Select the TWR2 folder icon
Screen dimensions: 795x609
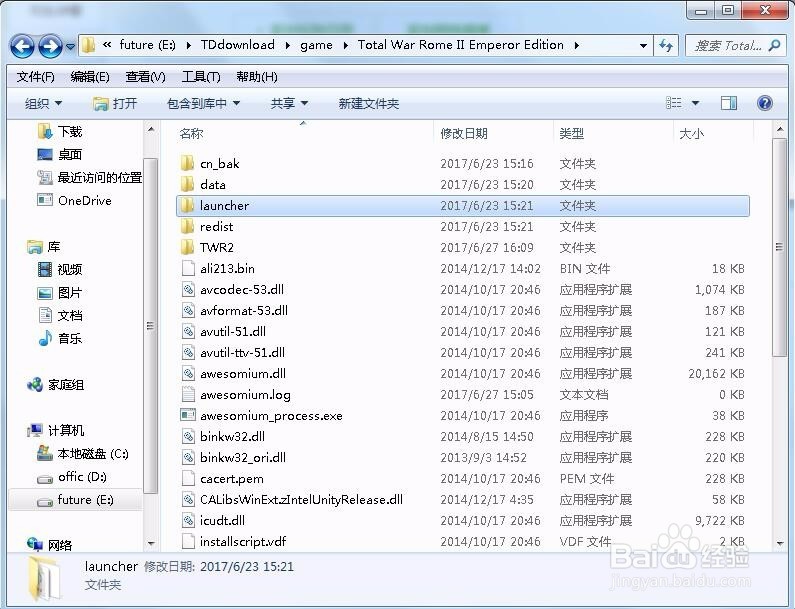coord(188,247)
